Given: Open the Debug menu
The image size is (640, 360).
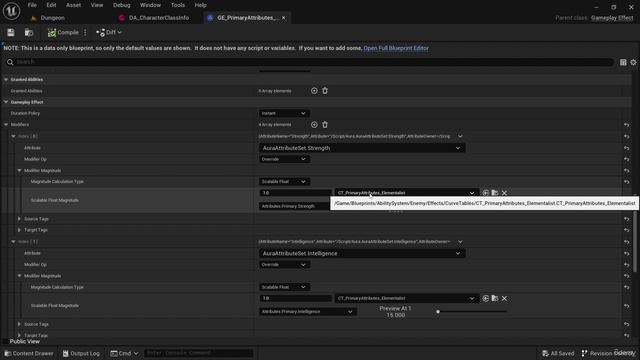Looking at the screenshot, I should pyautogui.click(x=122, y=5).
